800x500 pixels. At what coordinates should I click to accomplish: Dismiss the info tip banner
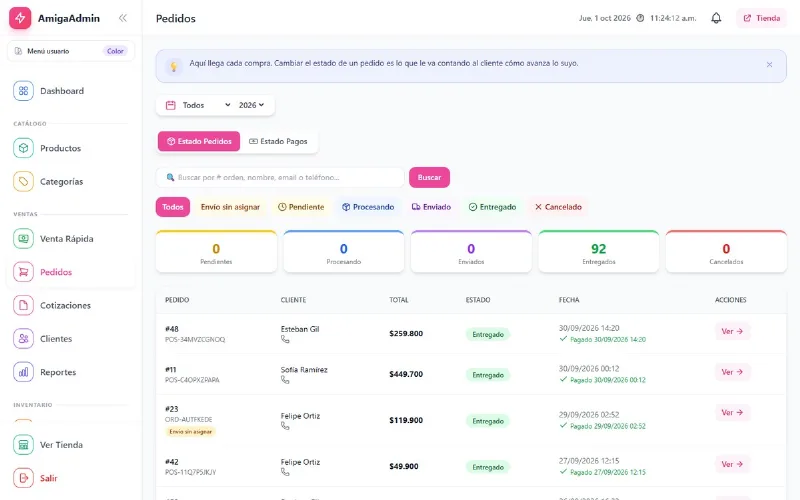pyautogui.click(x=769, y=65)
